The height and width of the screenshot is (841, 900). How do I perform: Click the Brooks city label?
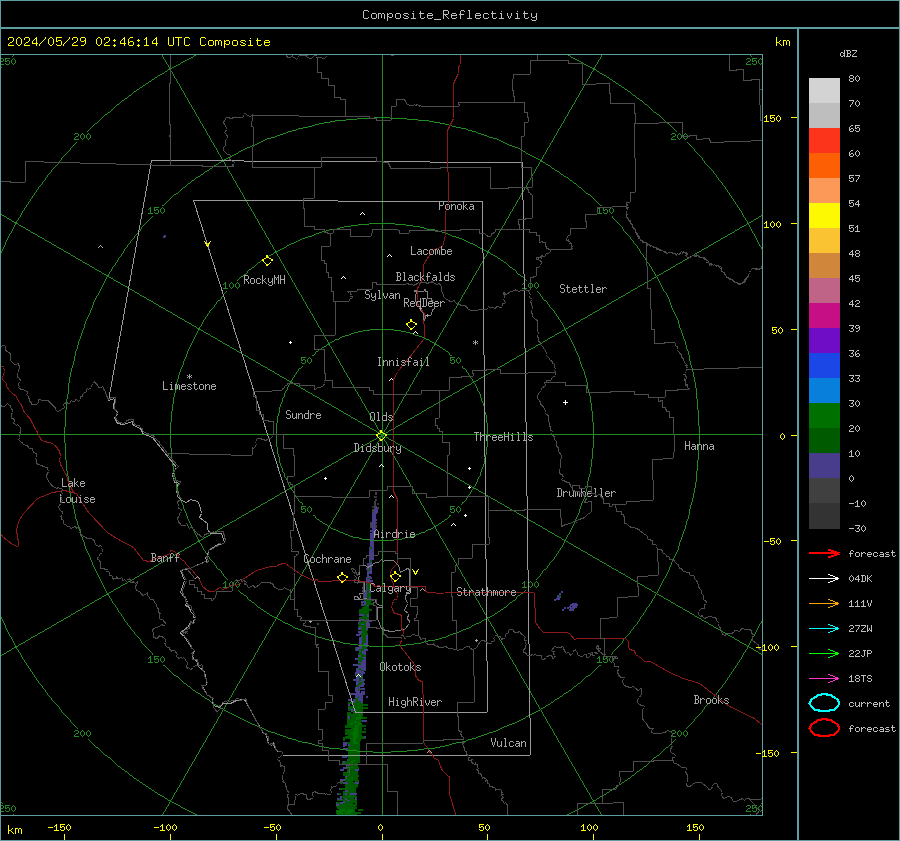711,700
